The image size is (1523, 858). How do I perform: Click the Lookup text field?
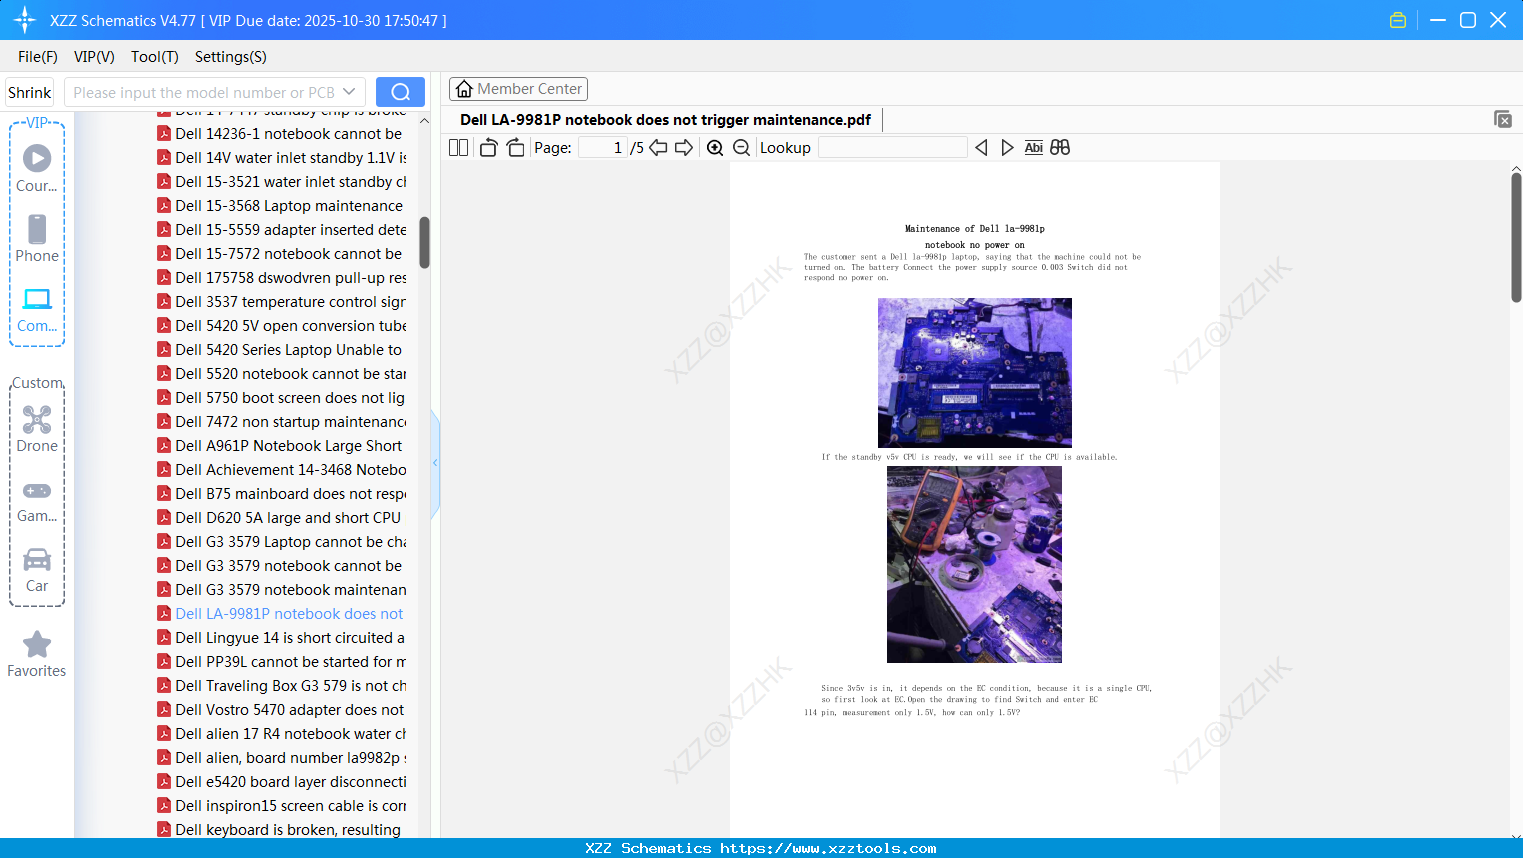pyautogui.click(x=893, y=148)
